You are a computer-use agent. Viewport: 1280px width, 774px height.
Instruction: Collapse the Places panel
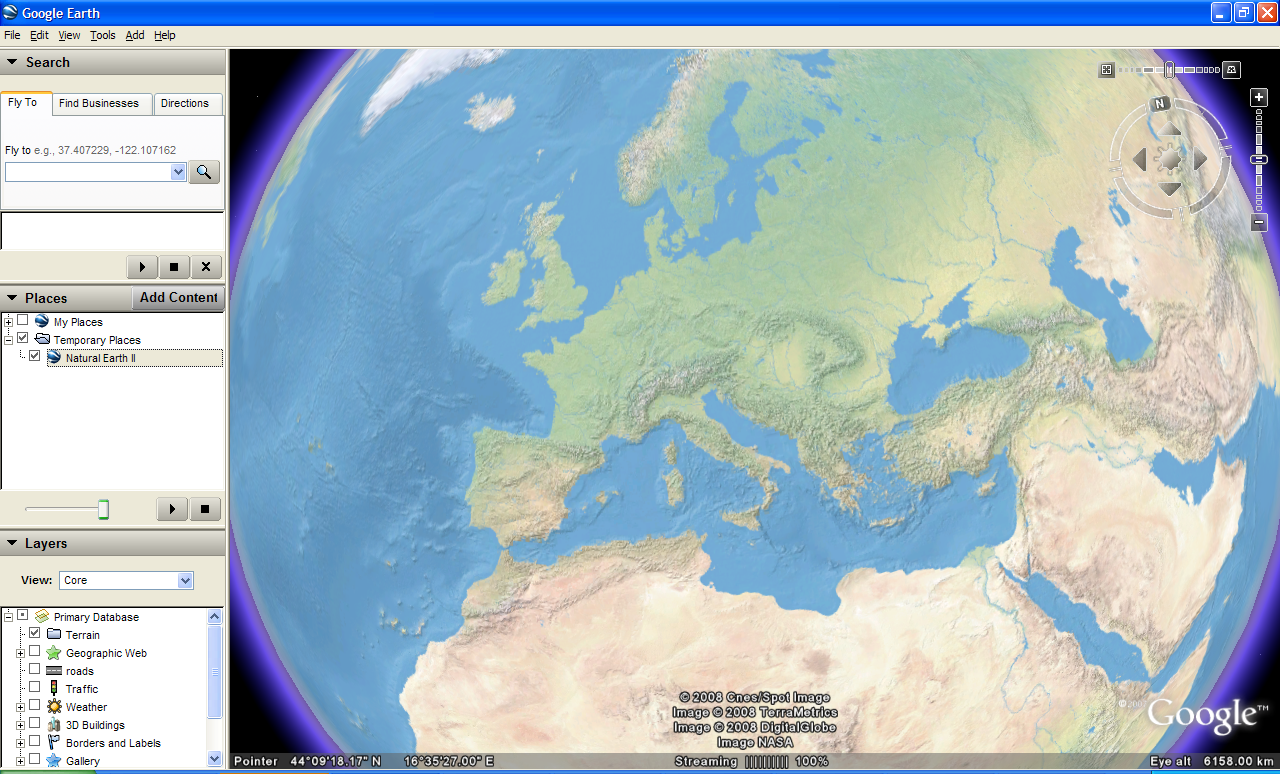pos(12,298)
